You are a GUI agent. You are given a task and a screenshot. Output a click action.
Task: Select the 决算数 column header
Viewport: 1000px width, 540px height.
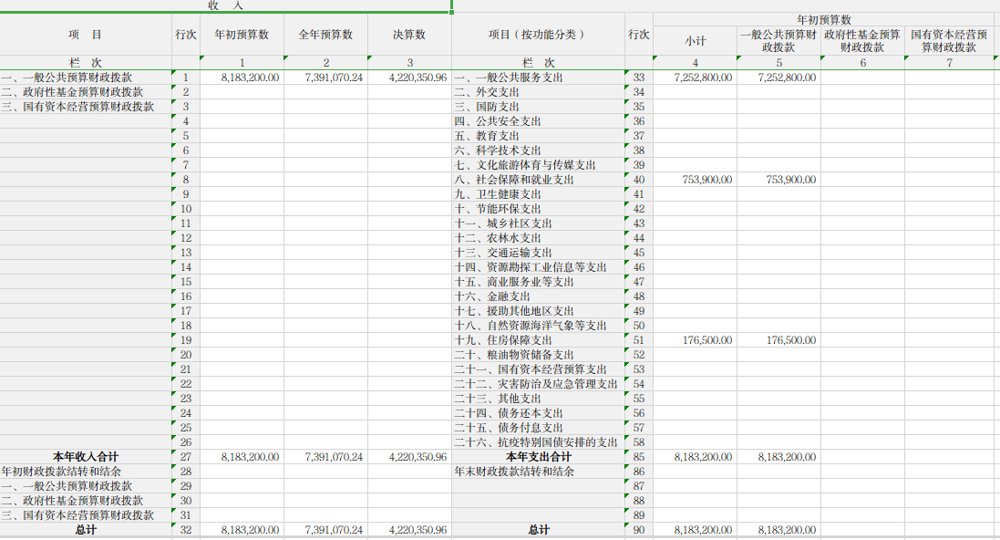(x=409, y=34)
